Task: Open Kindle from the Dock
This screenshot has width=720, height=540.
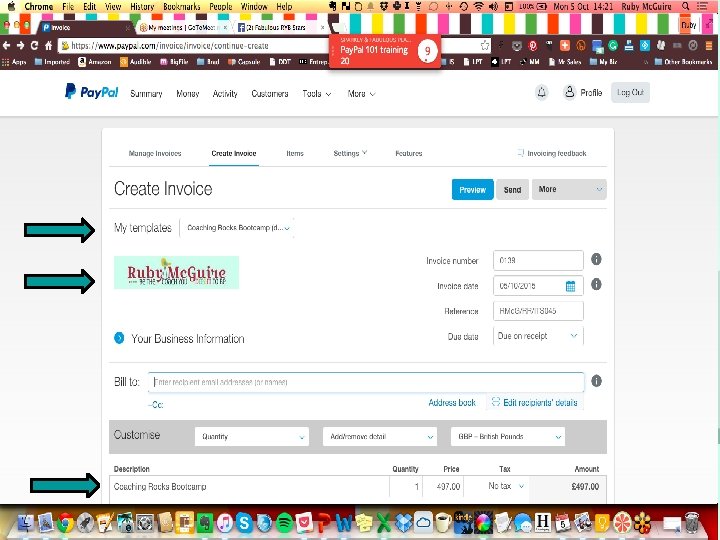Action: pos(463,522)
